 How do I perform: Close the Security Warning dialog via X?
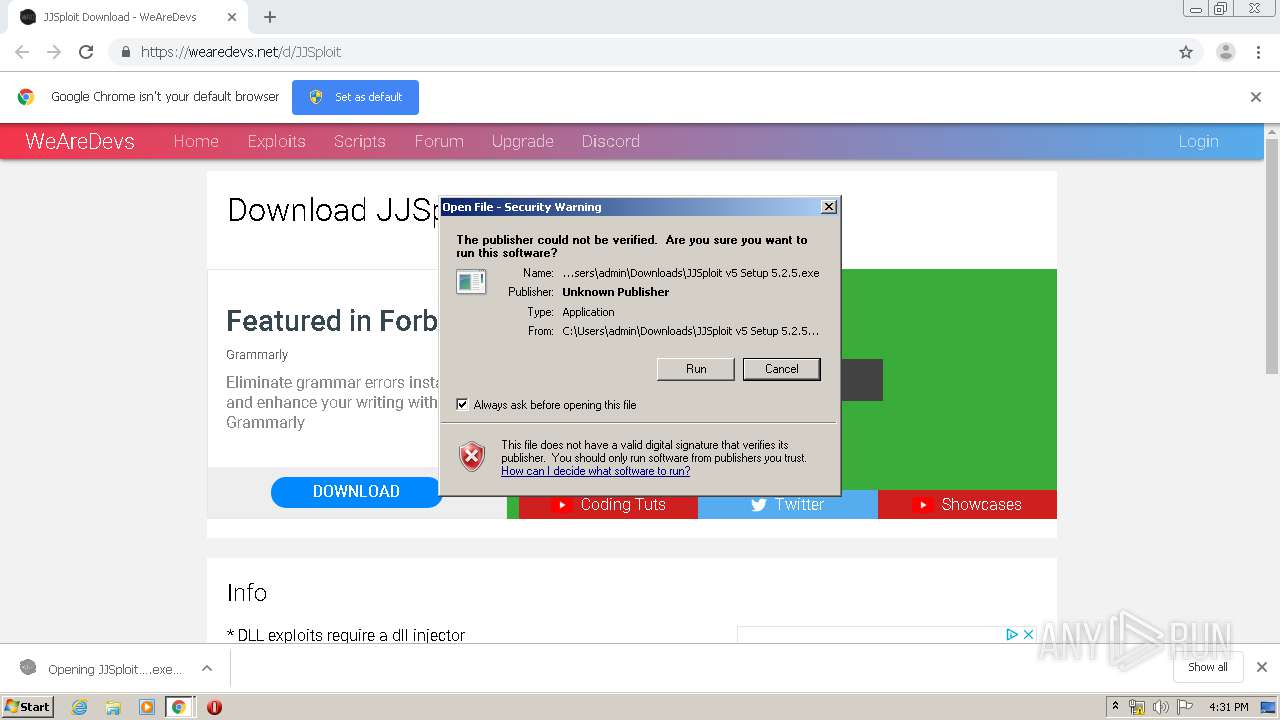[x=828, y=207]
